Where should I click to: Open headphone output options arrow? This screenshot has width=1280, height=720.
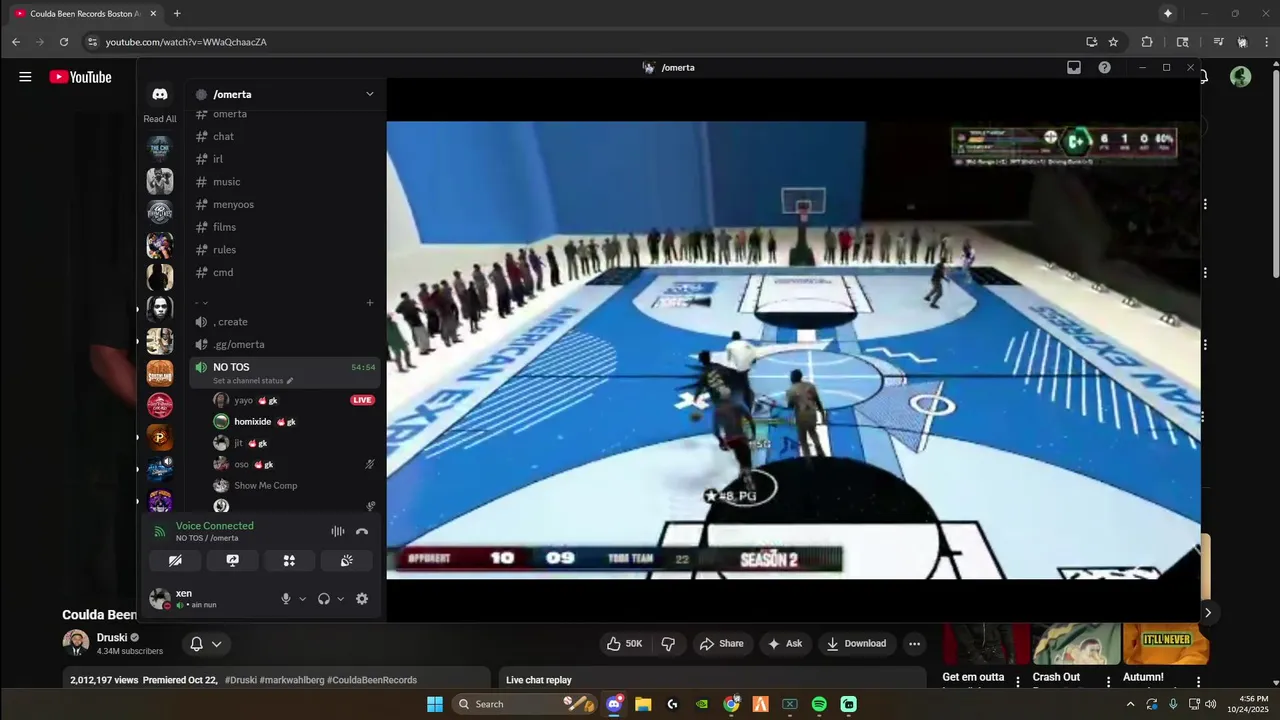(x=340, y=599)
